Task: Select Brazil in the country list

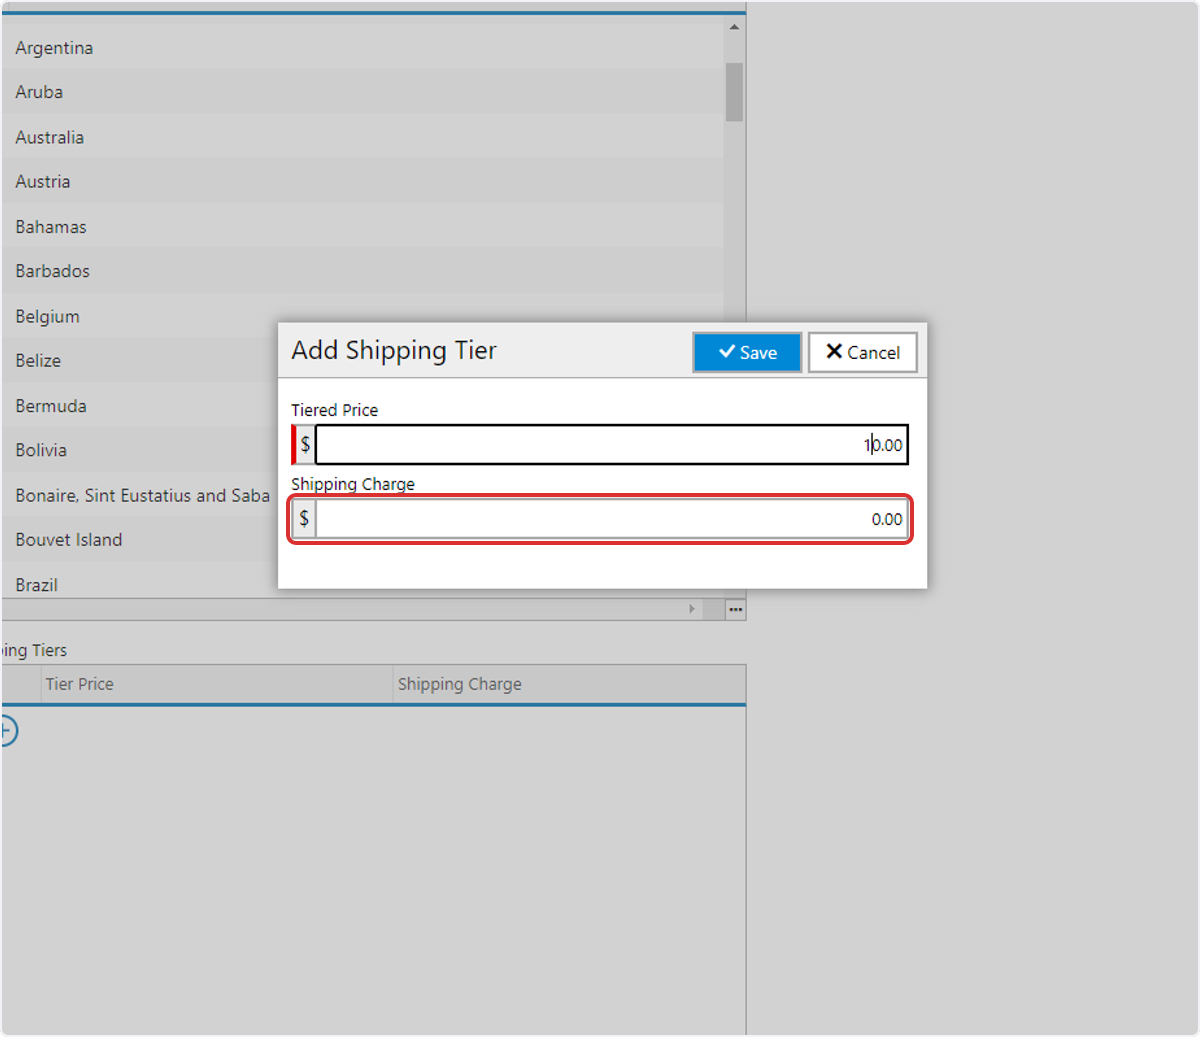Action: (x=140, y=581)
